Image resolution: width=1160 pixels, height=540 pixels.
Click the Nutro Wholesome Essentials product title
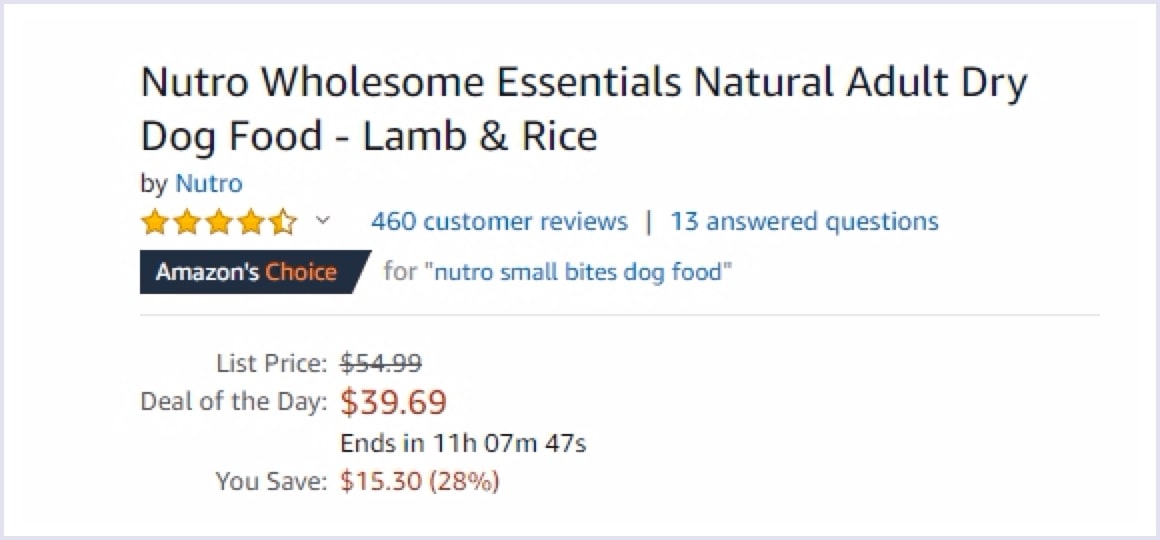coord(583,108)
